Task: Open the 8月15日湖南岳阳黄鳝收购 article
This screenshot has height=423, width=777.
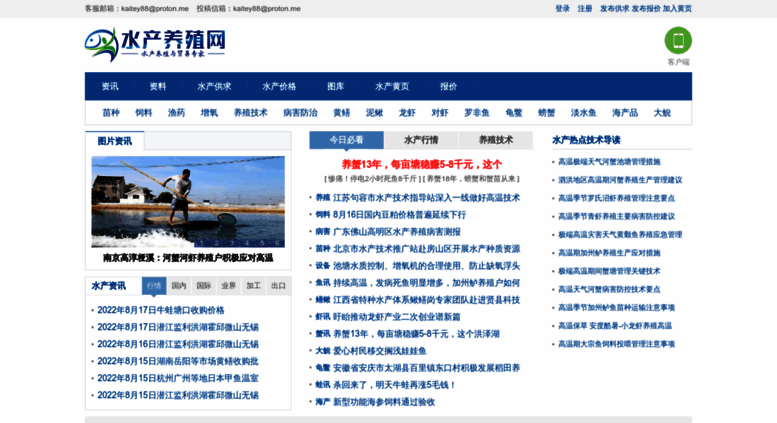Action: tap(178, 361)
